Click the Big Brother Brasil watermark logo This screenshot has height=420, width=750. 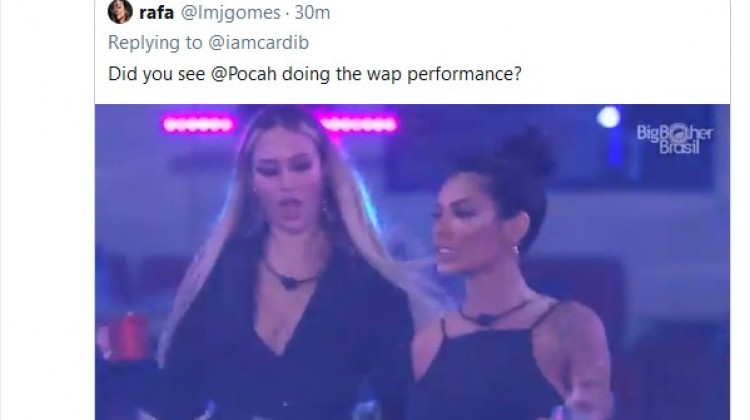pos(674,139)
